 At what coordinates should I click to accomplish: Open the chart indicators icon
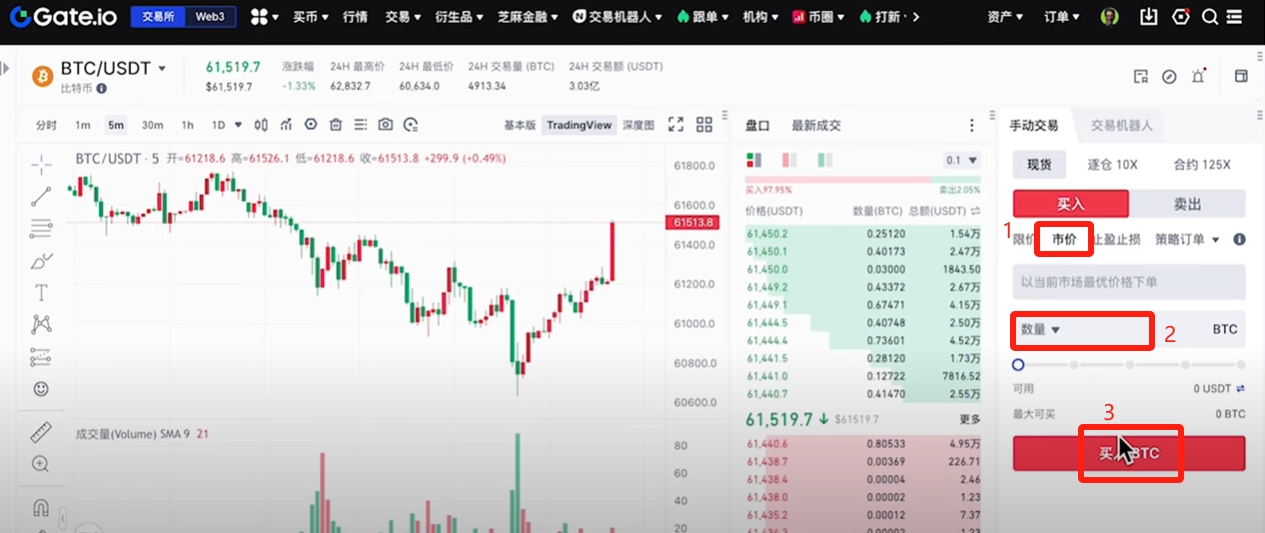286,125
